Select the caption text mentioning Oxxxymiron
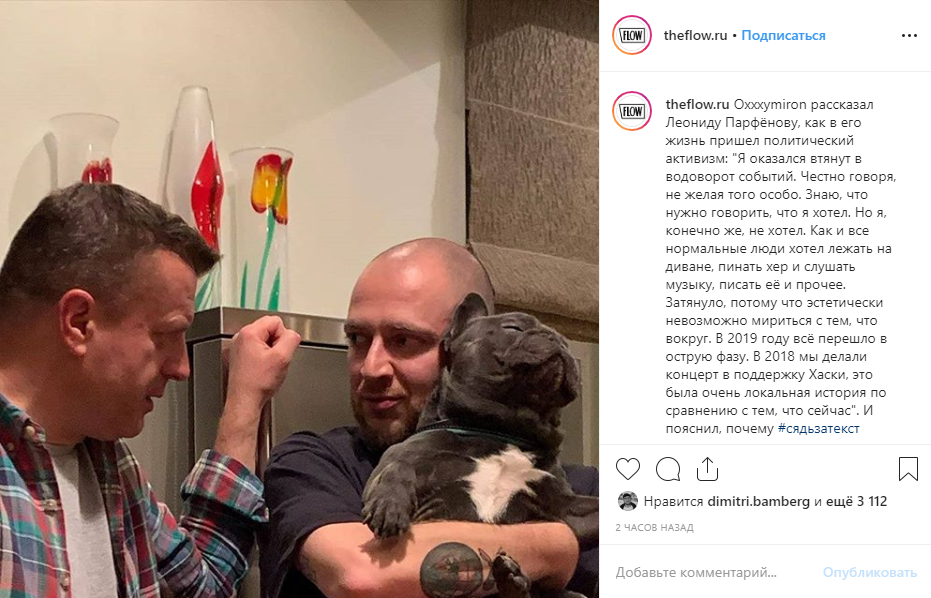The height and width of the screenshot is (598, 931). click(x=781, y=267)
